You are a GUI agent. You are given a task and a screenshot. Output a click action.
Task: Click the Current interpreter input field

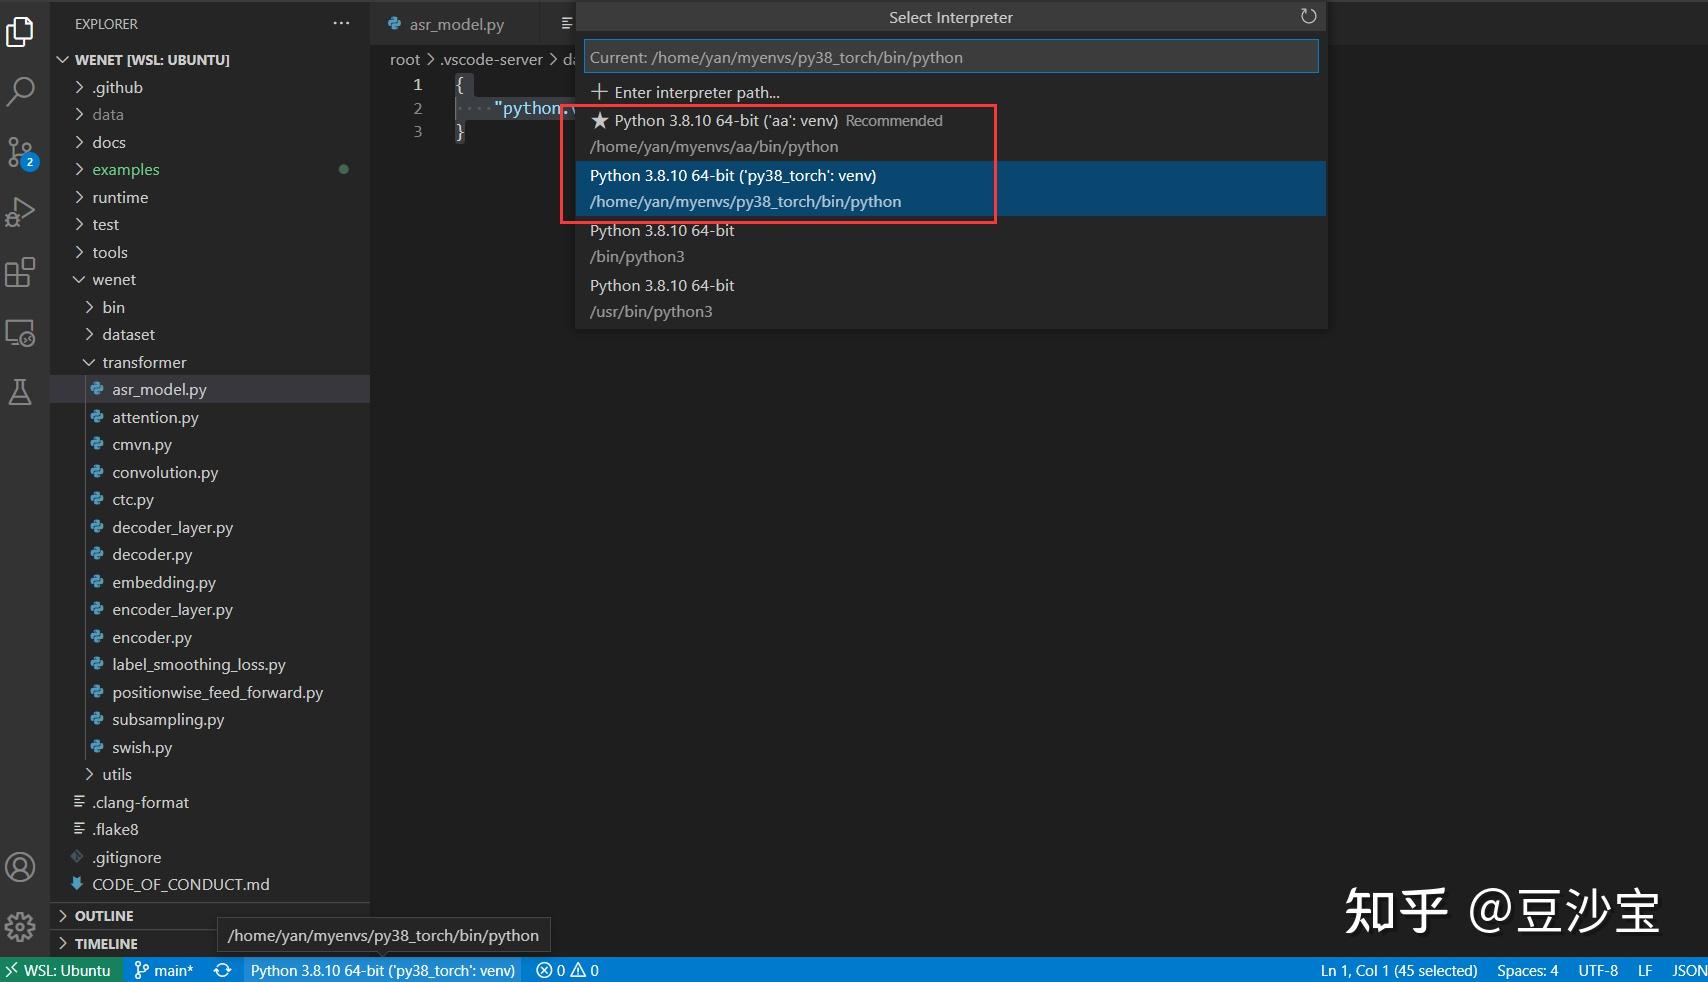click(950, 56)
